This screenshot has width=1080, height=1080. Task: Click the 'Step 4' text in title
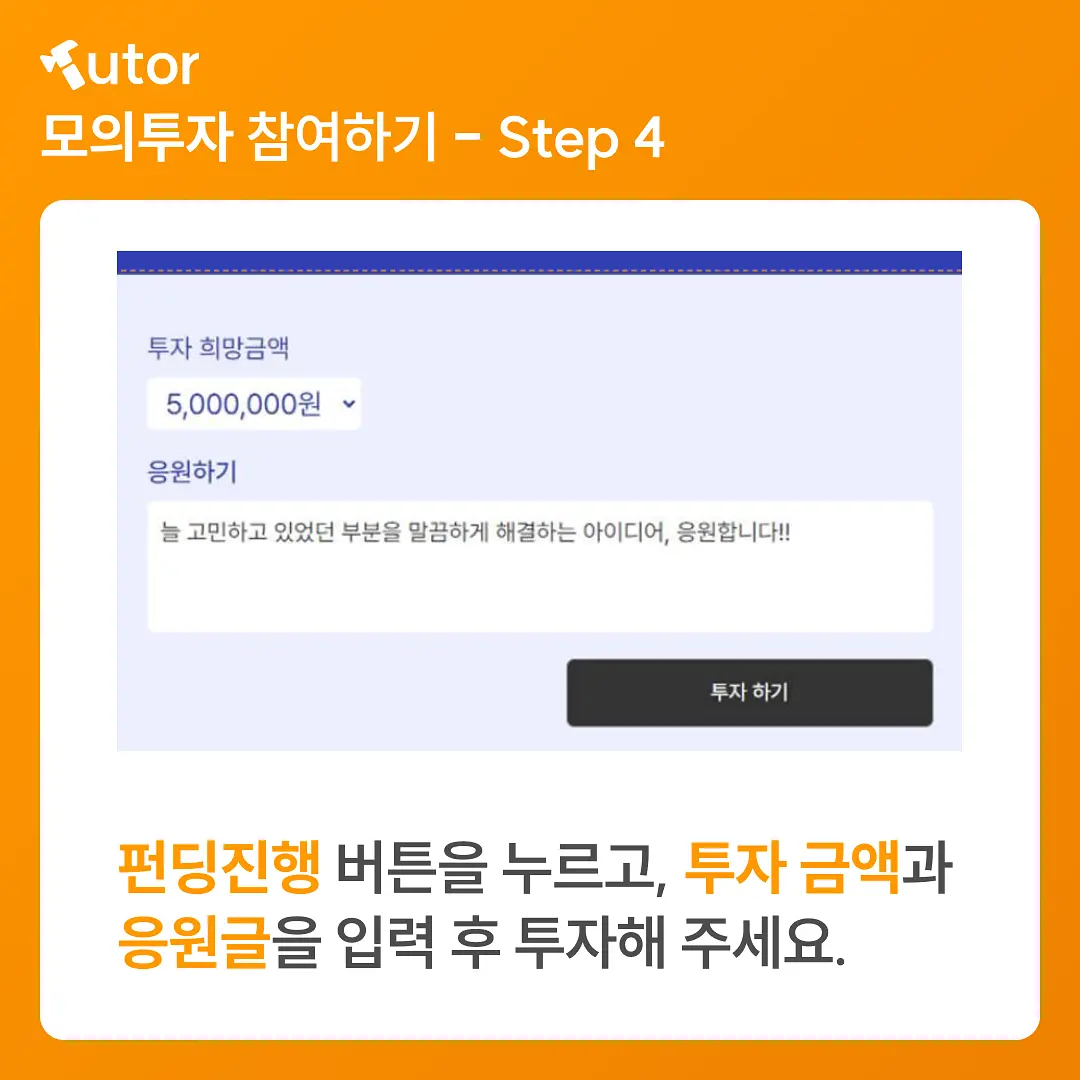point(581,137)
